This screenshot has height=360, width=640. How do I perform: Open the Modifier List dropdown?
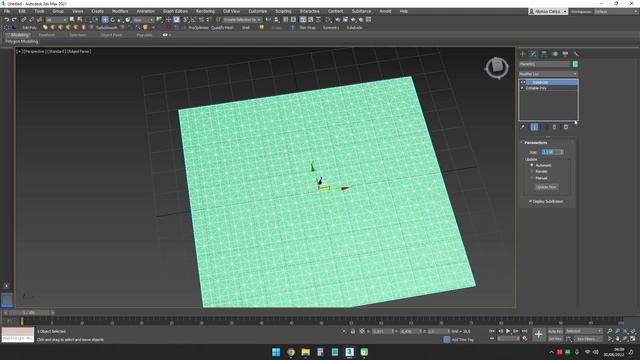coord(548,74)
